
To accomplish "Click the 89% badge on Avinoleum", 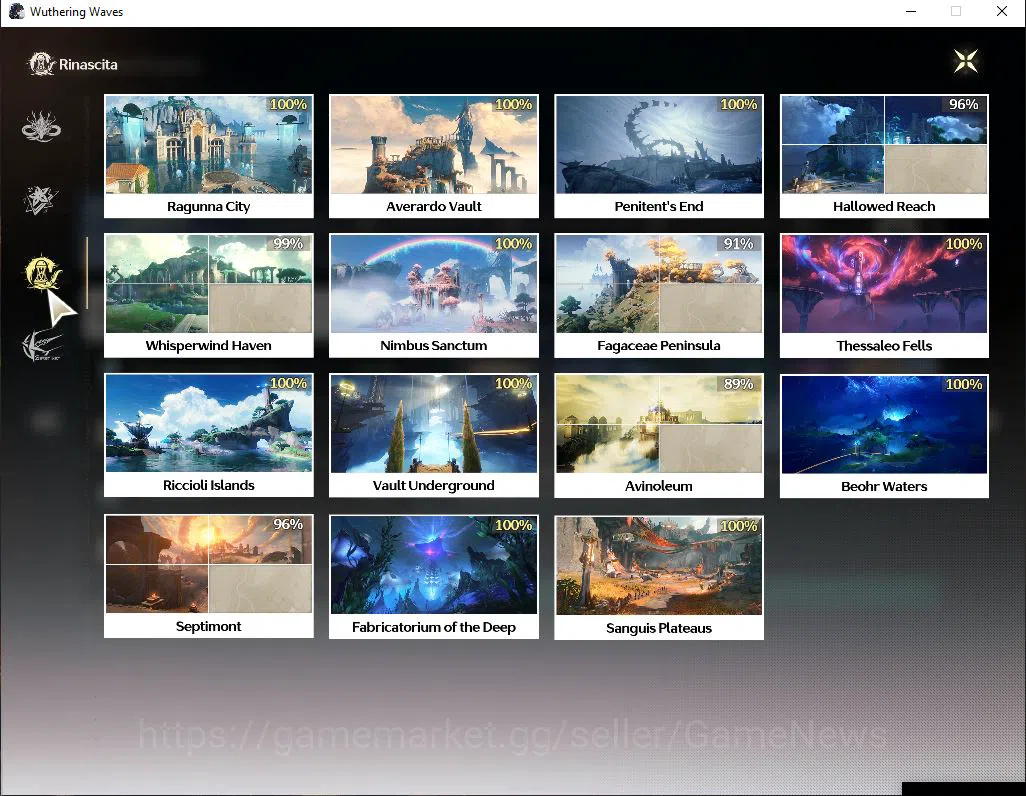I will tap(739, 384).
